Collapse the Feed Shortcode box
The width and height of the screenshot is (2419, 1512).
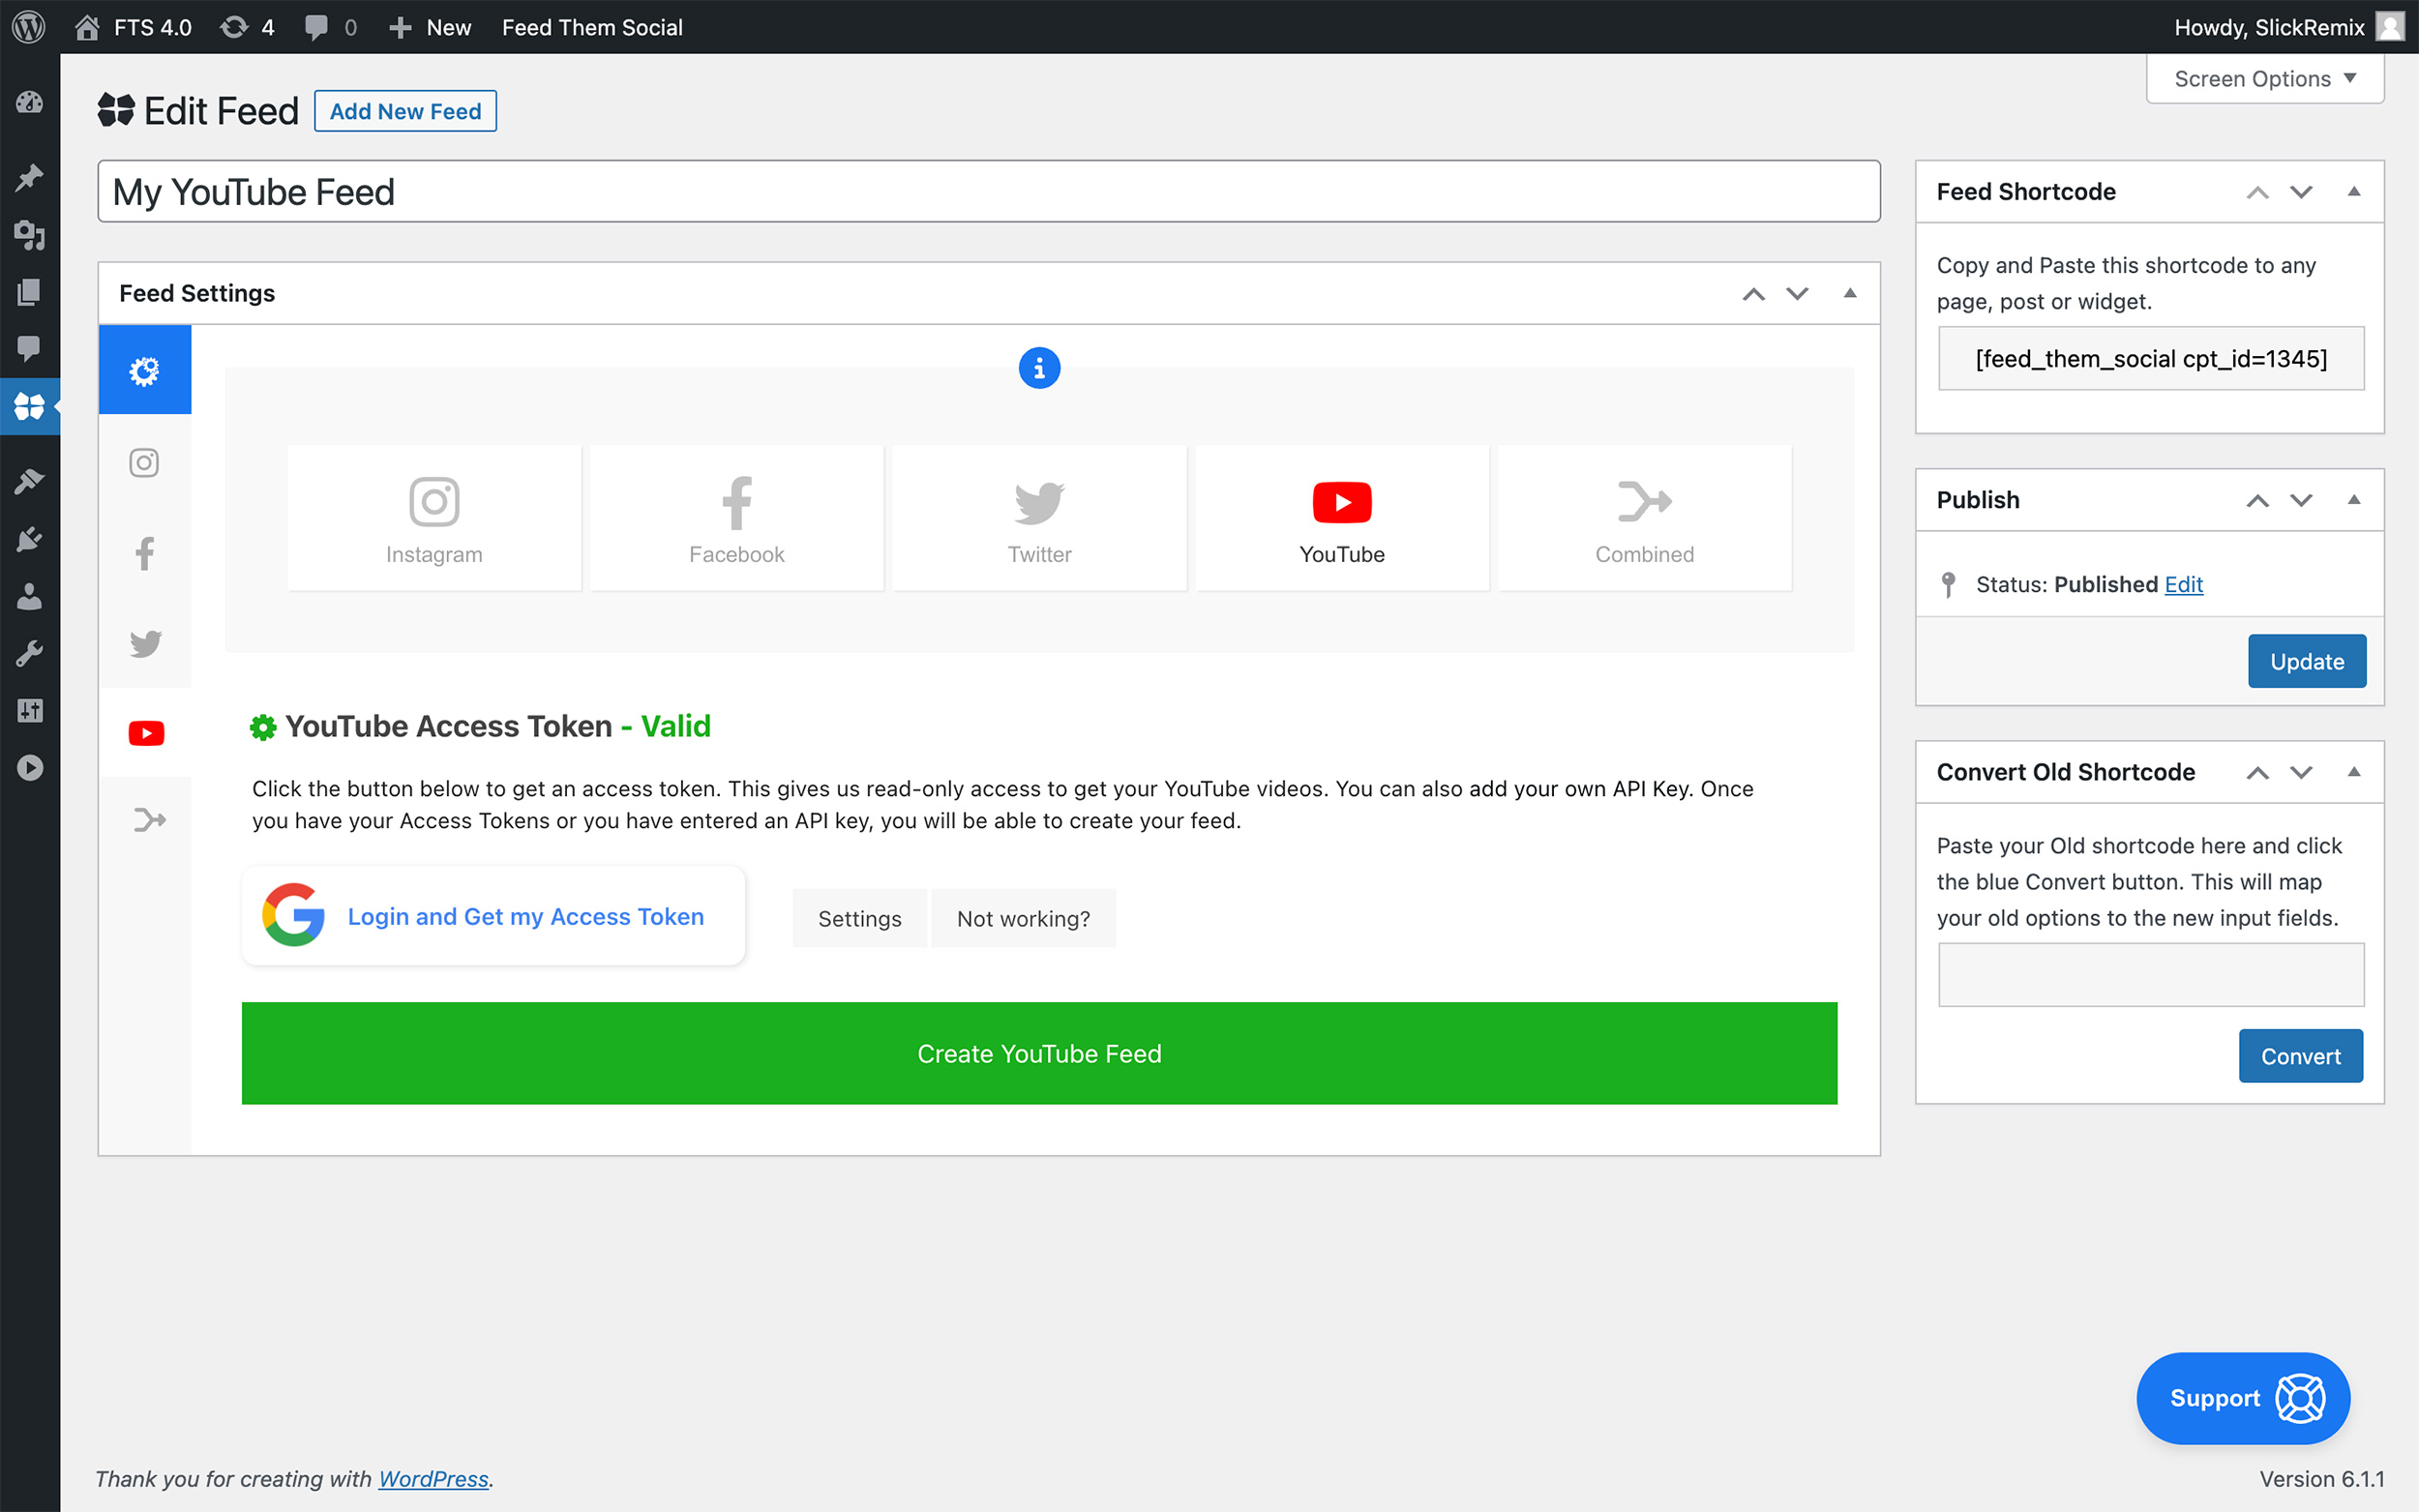click(2354, 191)
